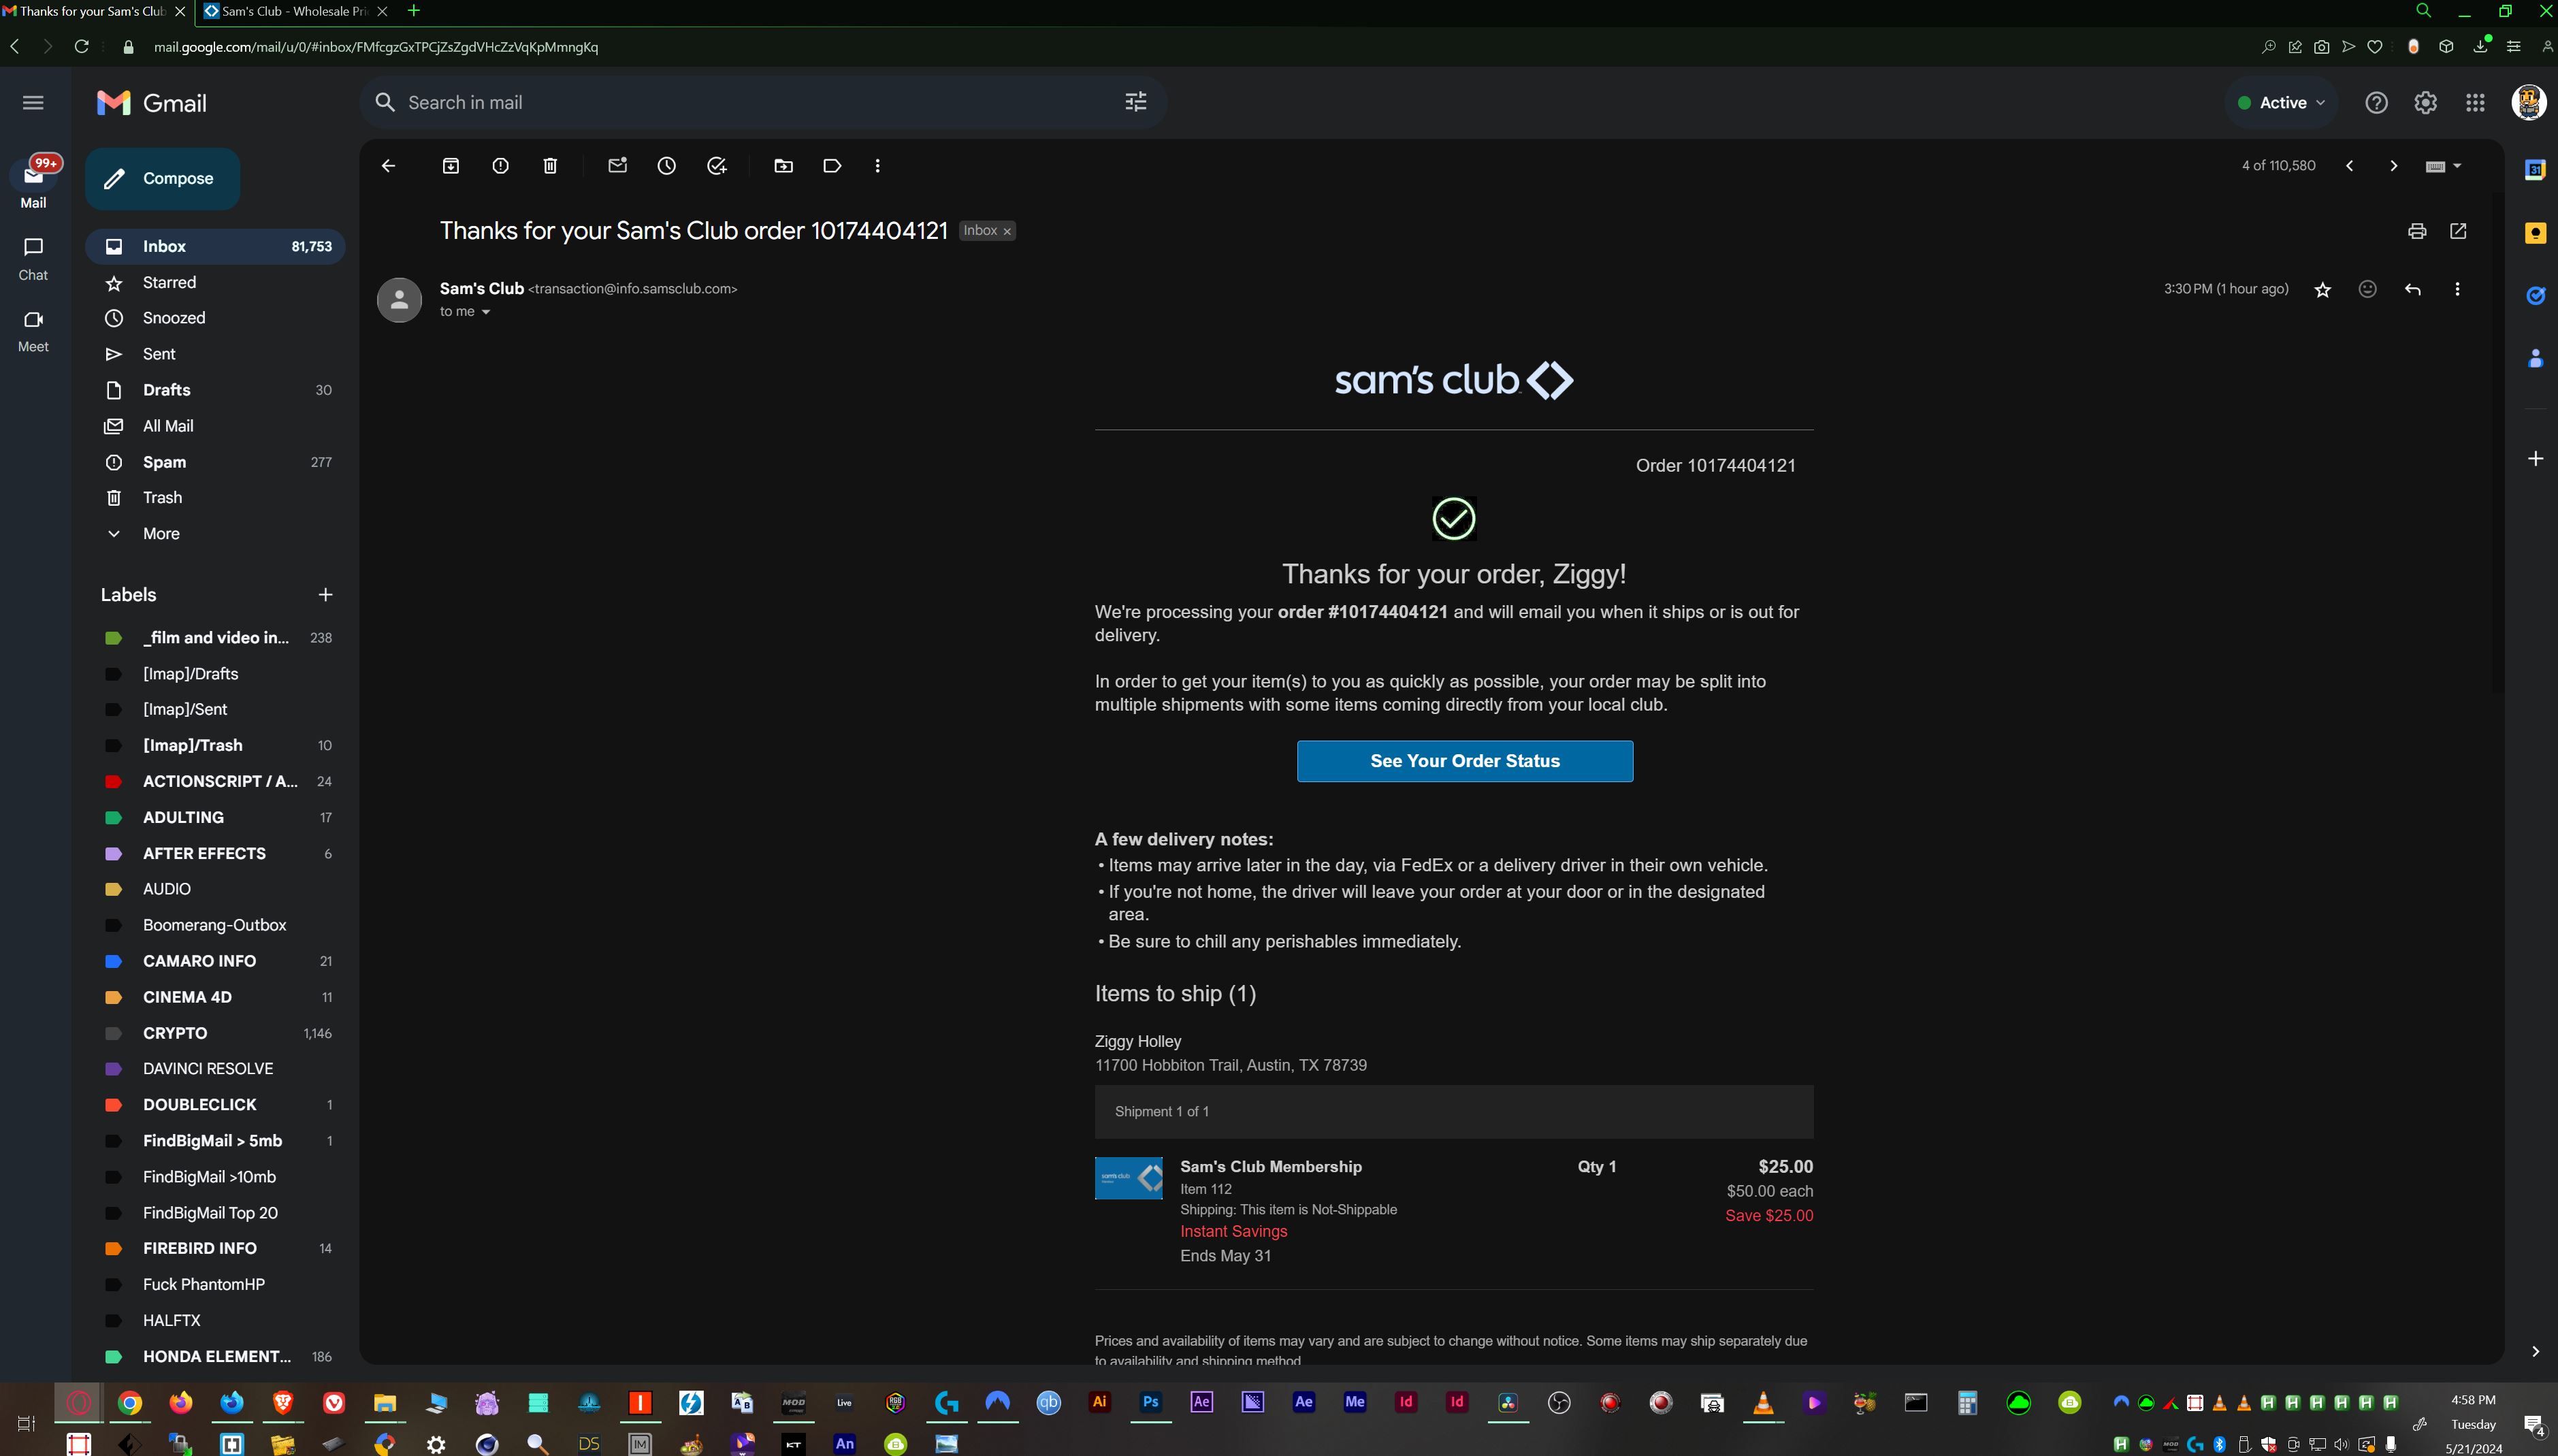Remove Inbox label from email

tap(1007, 231)
